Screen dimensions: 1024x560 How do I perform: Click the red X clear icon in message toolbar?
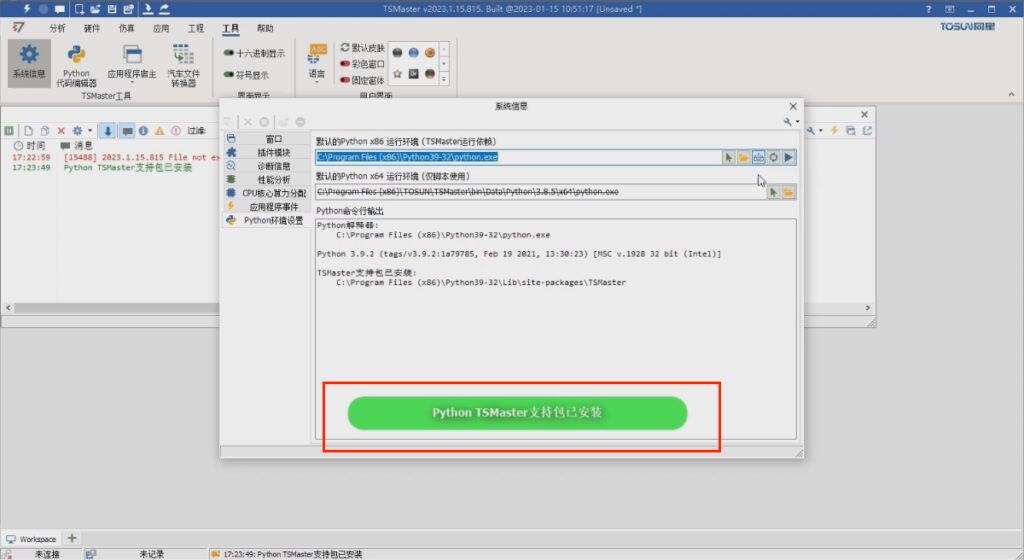coord(61,130)
